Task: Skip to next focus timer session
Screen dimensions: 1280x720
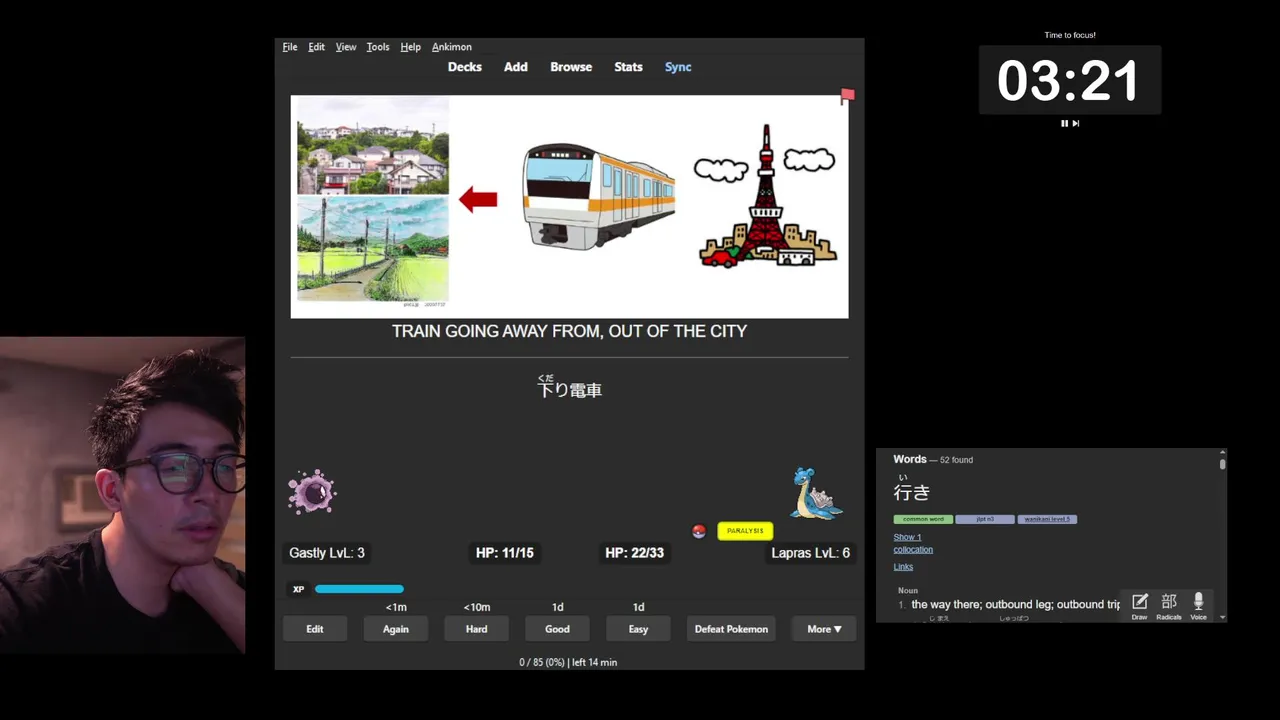Action: point(1076,123)
